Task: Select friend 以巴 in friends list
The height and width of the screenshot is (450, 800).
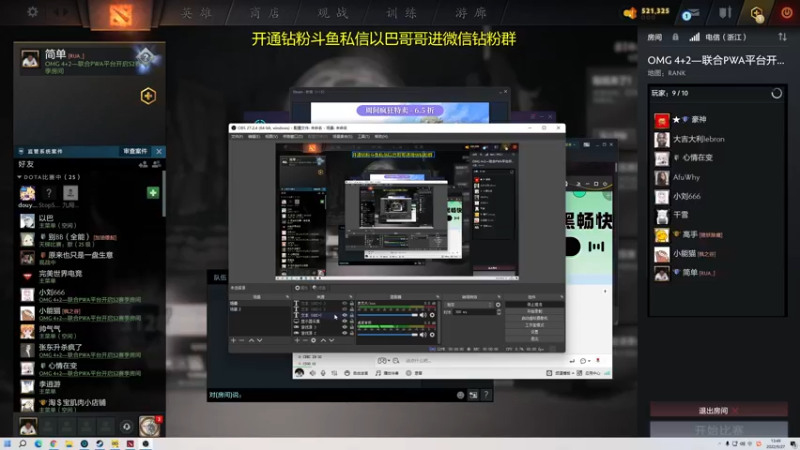Action: click(x=89, y=221)
